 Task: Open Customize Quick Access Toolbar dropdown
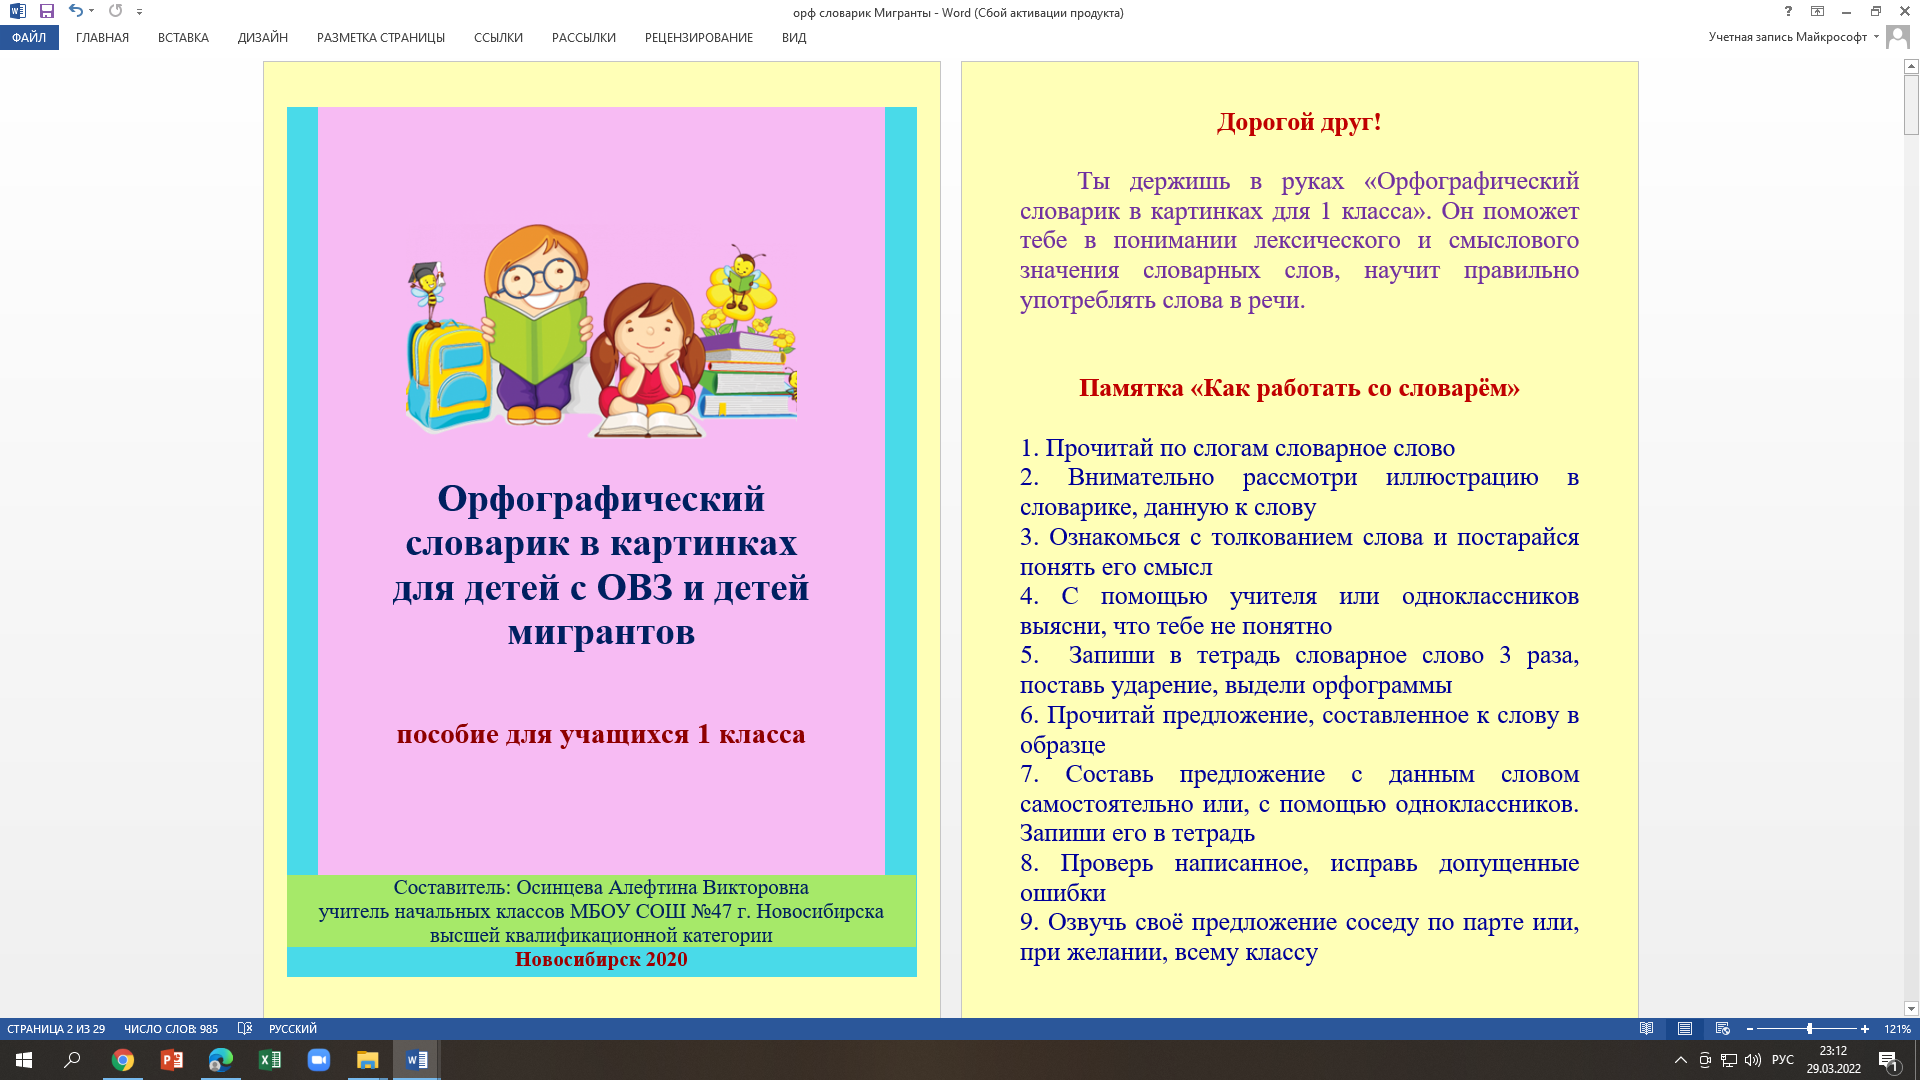pos(139,12)
